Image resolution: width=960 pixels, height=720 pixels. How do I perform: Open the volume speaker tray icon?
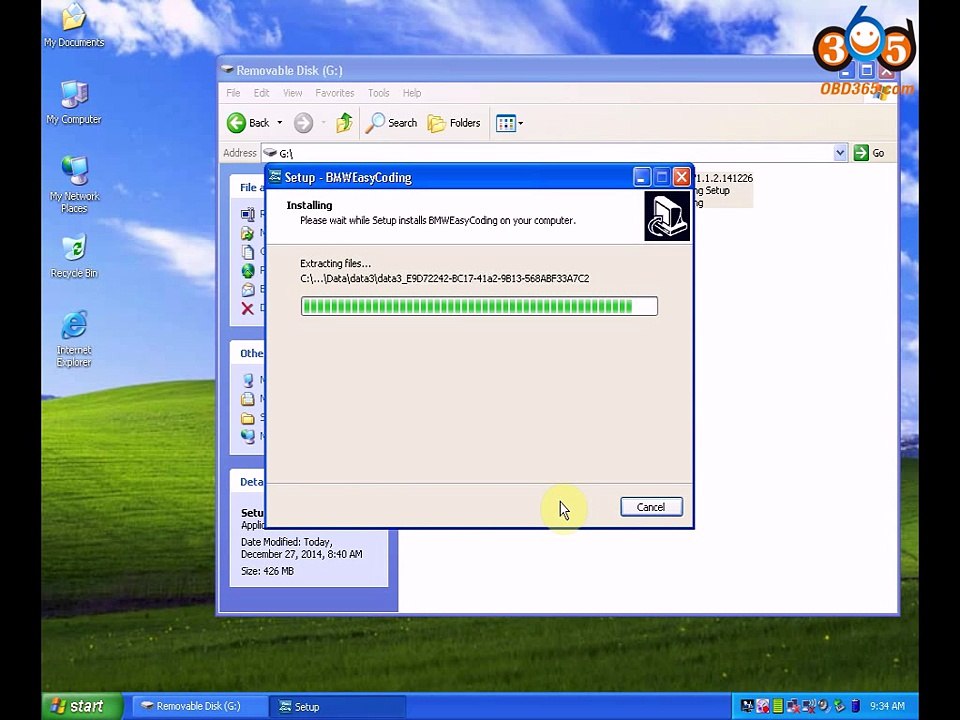click(x=824, y=706)
